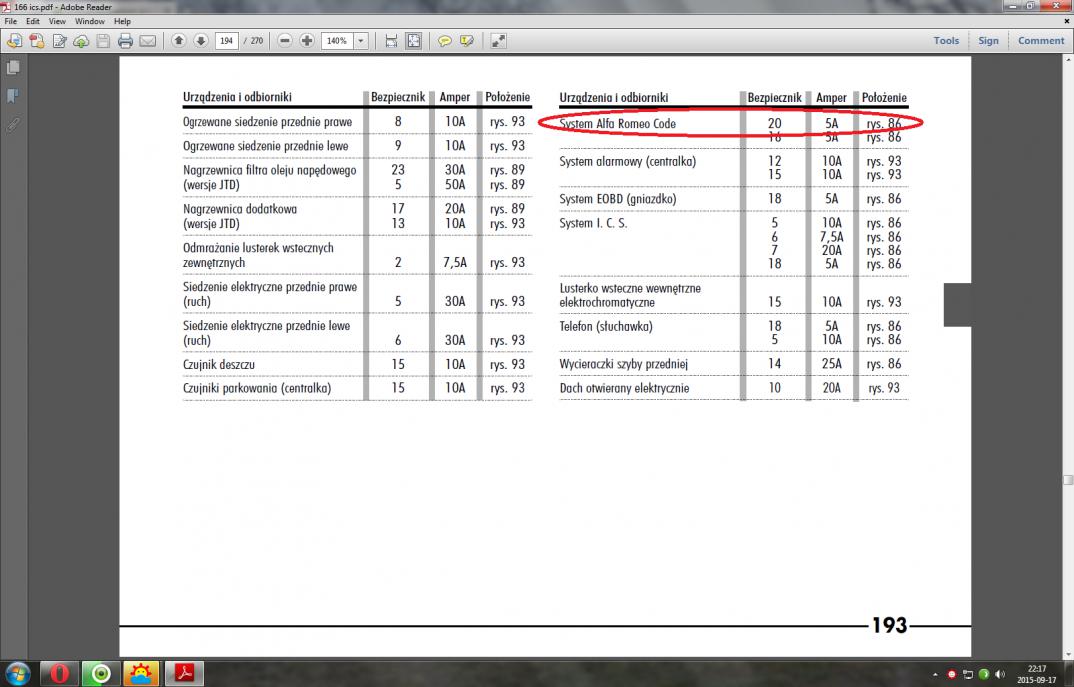Click the vertical scrollbar thumb

coord(1068,479)
